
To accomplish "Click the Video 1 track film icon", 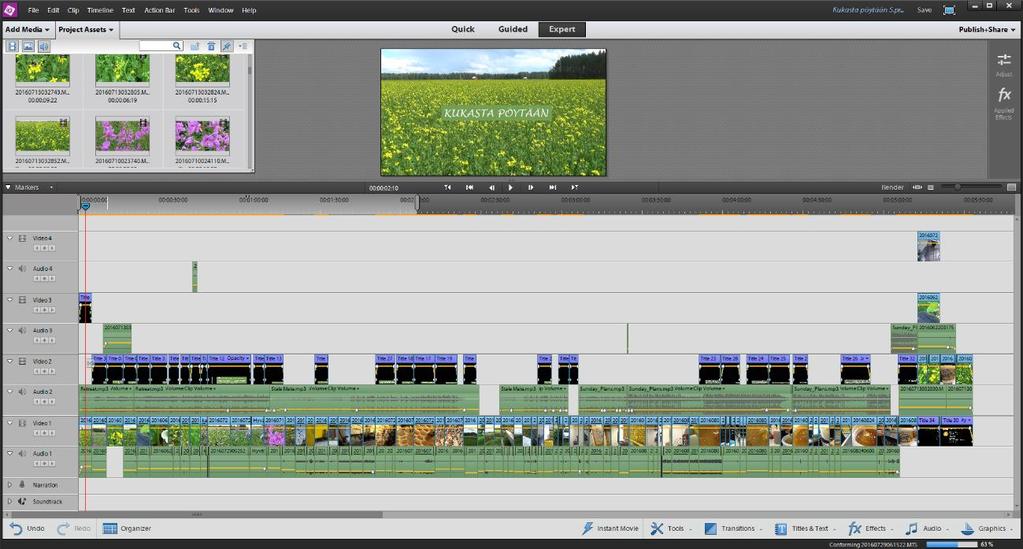I will (x=22, y=423).
